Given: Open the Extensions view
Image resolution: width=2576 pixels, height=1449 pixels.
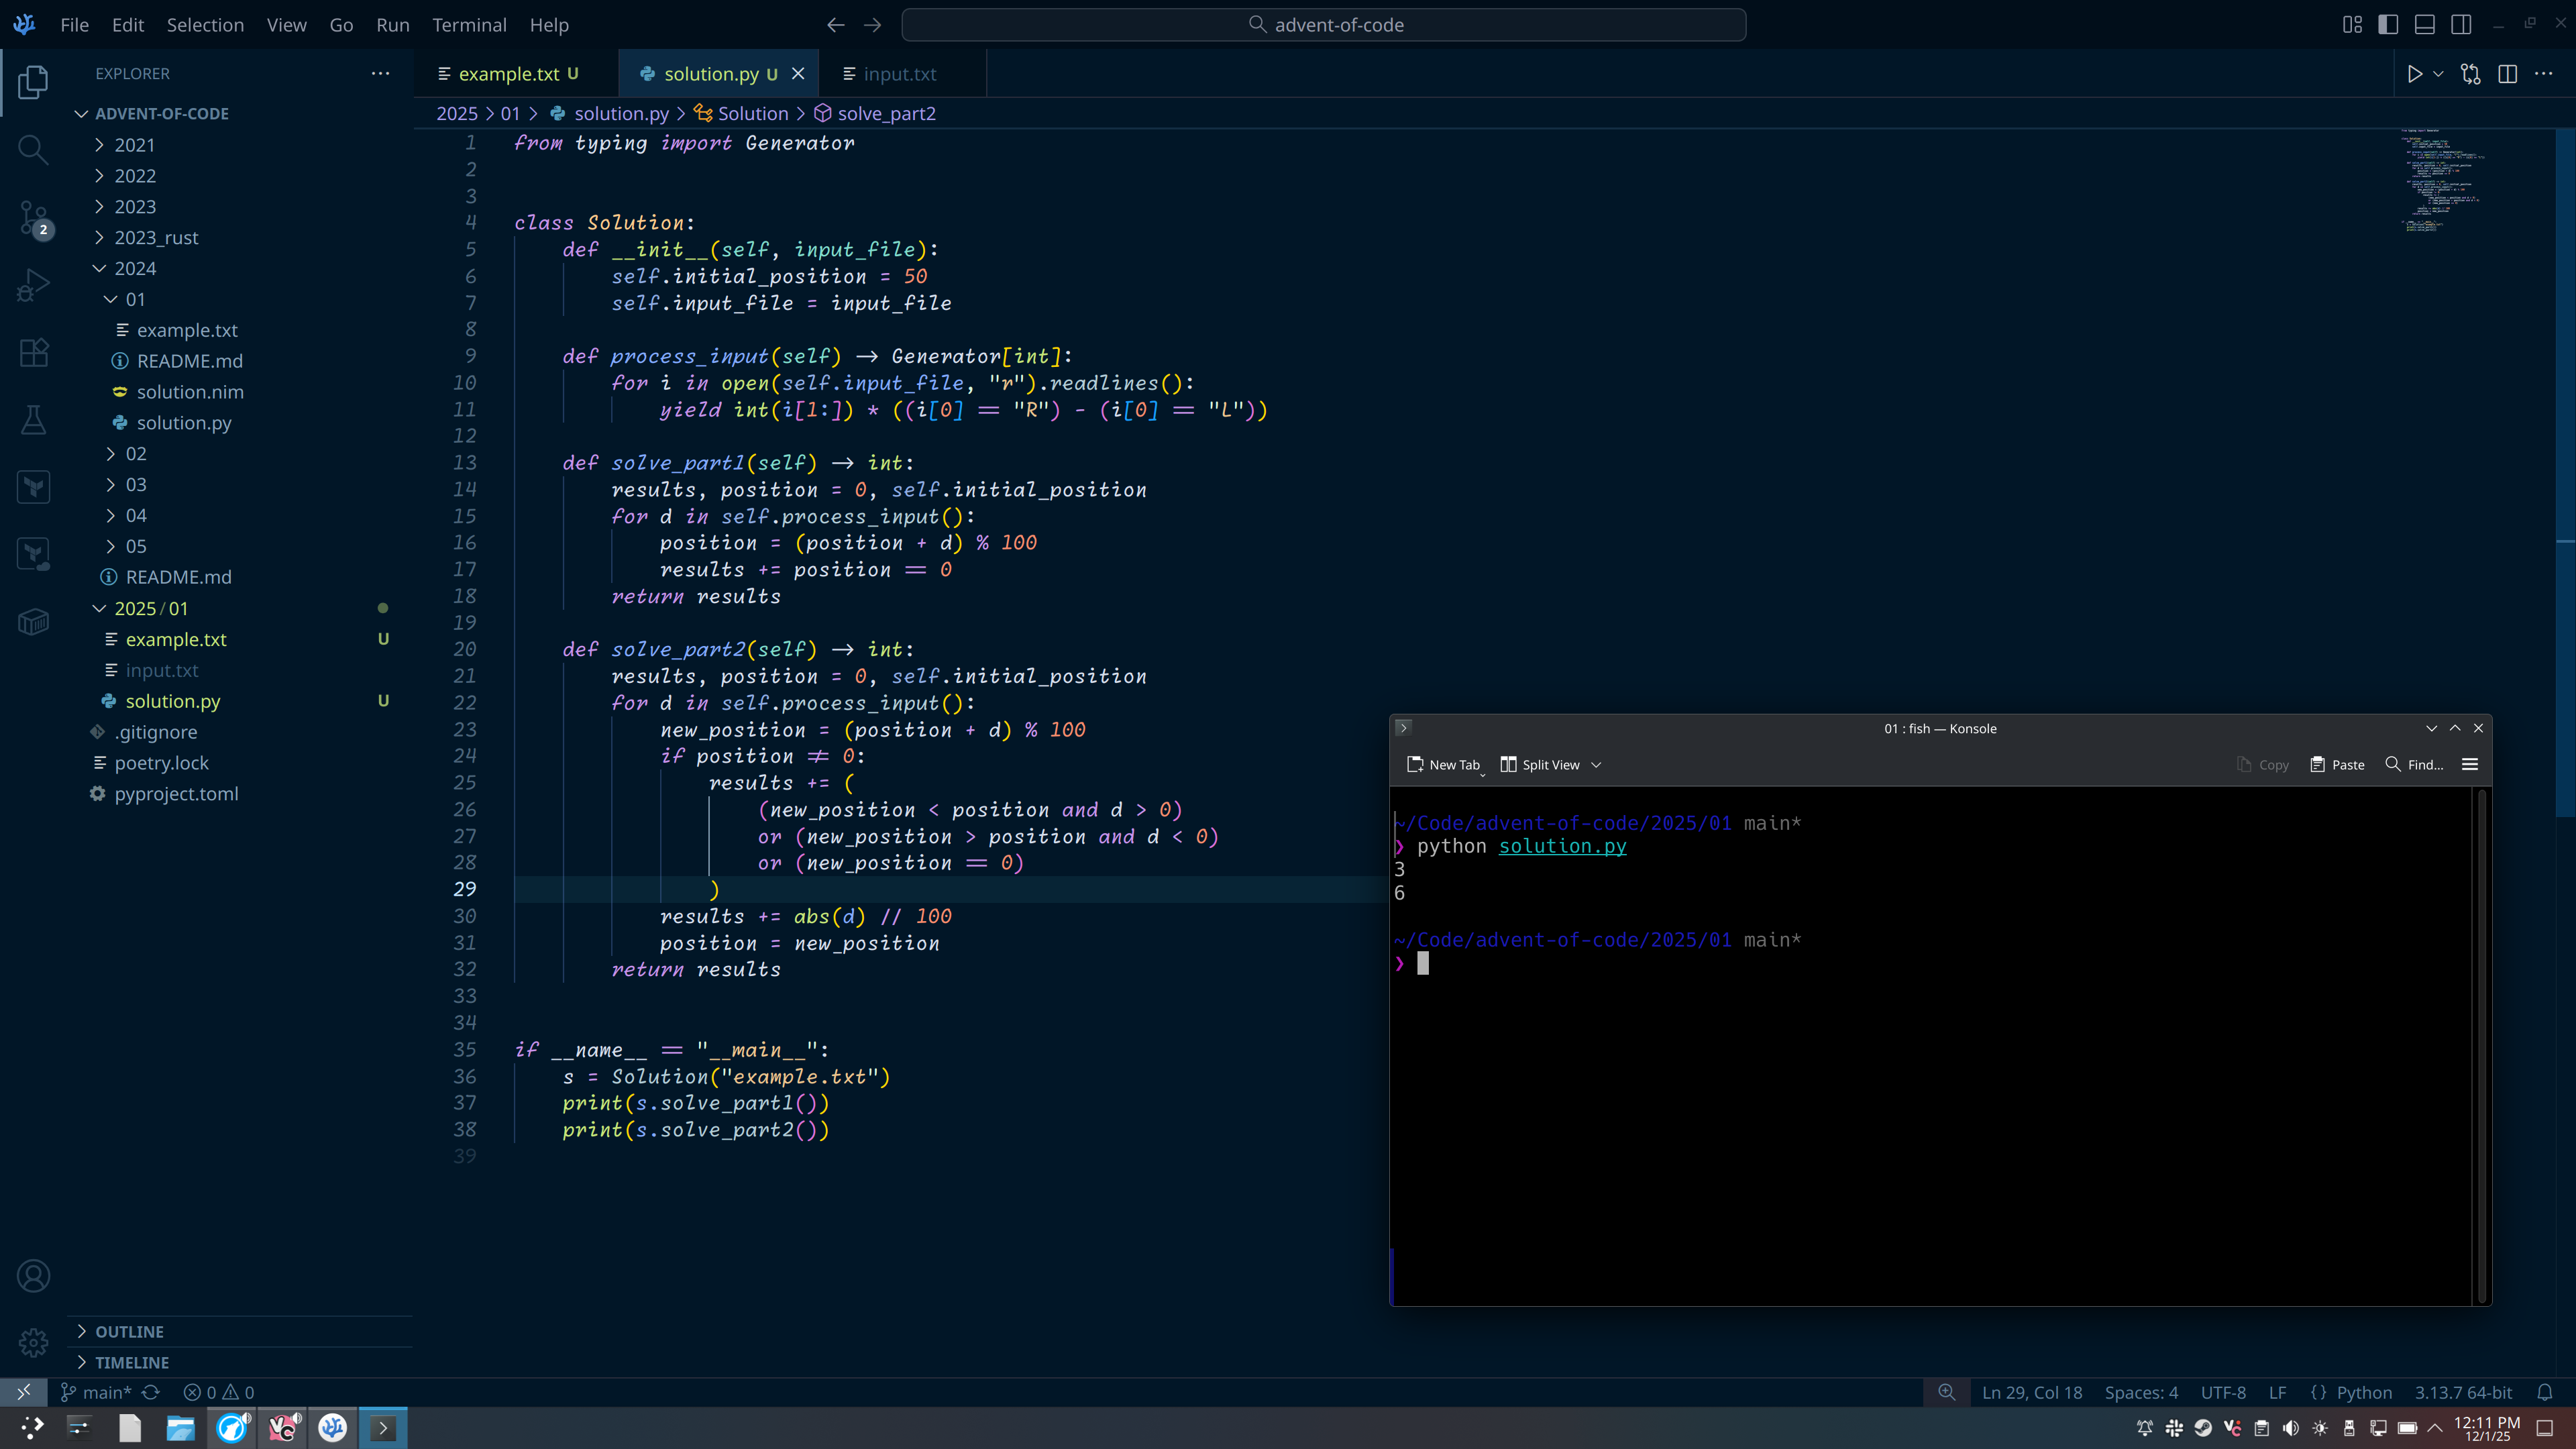Looking at the screenshot, I should [33, 352].
